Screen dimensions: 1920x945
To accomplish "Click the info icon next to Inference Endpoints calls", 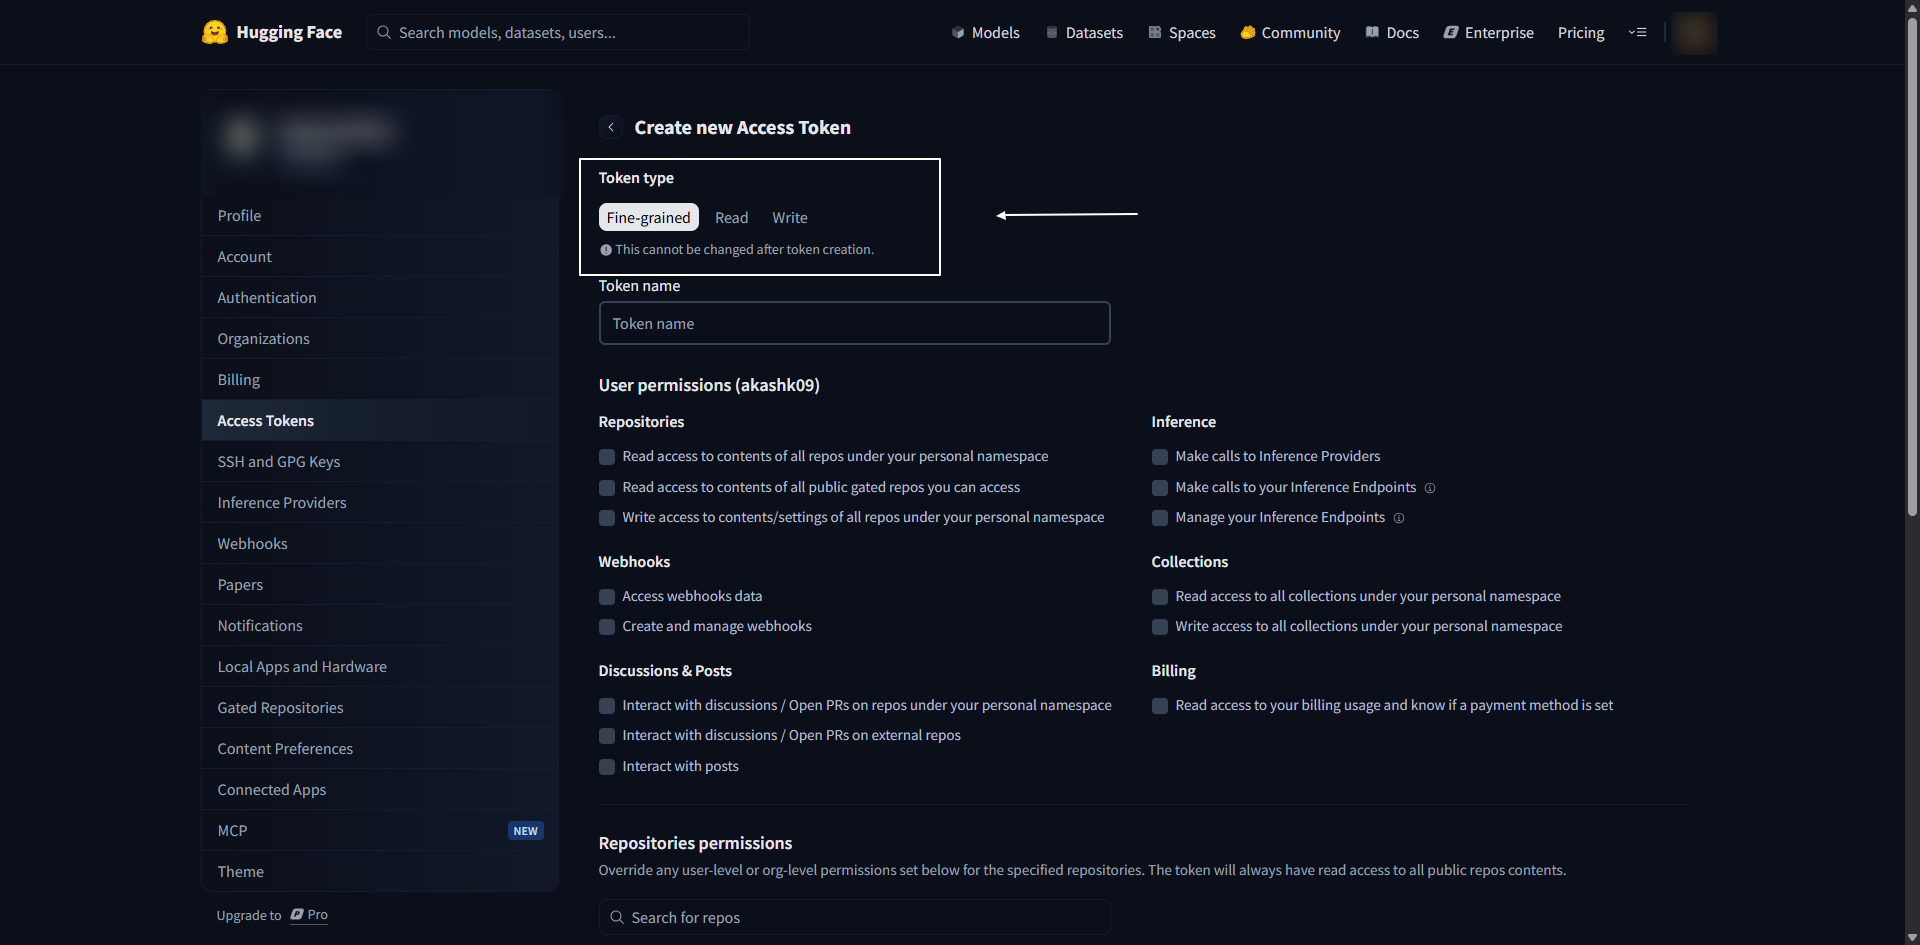I will coord(1430,488).
